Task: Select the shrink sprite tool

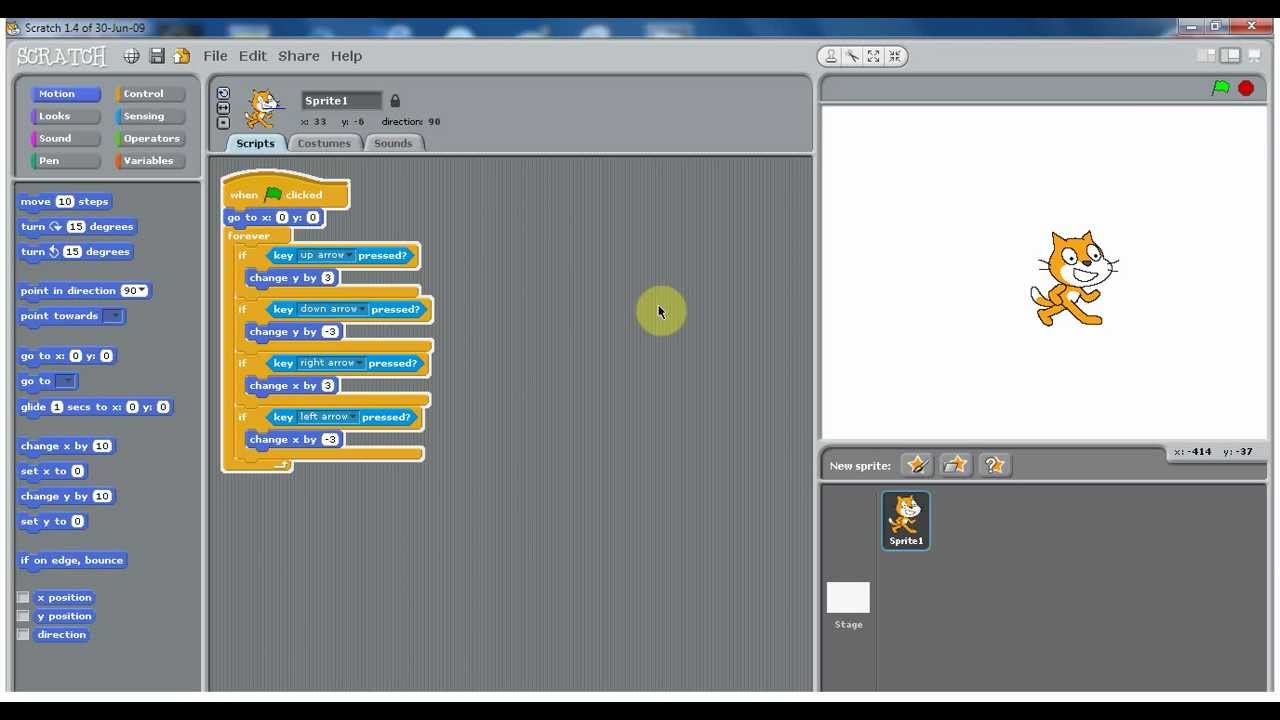Action: pos(895,56)
